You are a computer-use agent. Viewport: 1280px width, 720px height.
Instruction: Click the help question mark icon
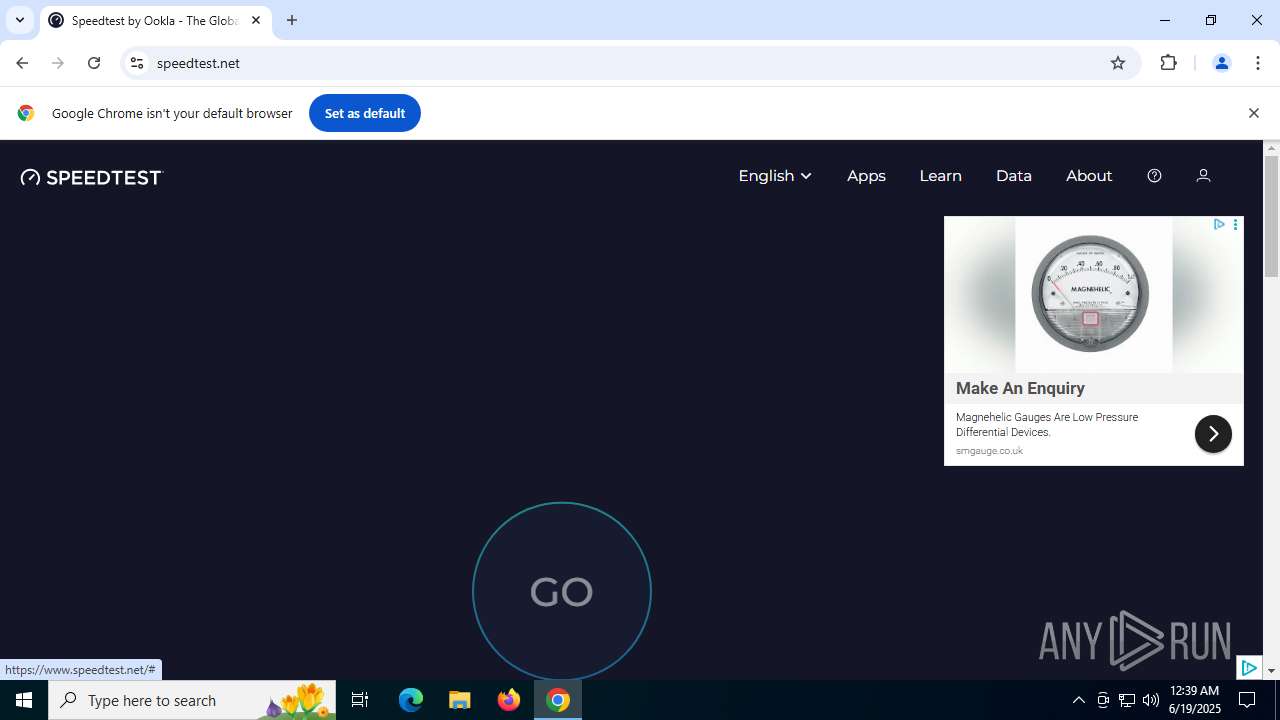pos(1154,176)
